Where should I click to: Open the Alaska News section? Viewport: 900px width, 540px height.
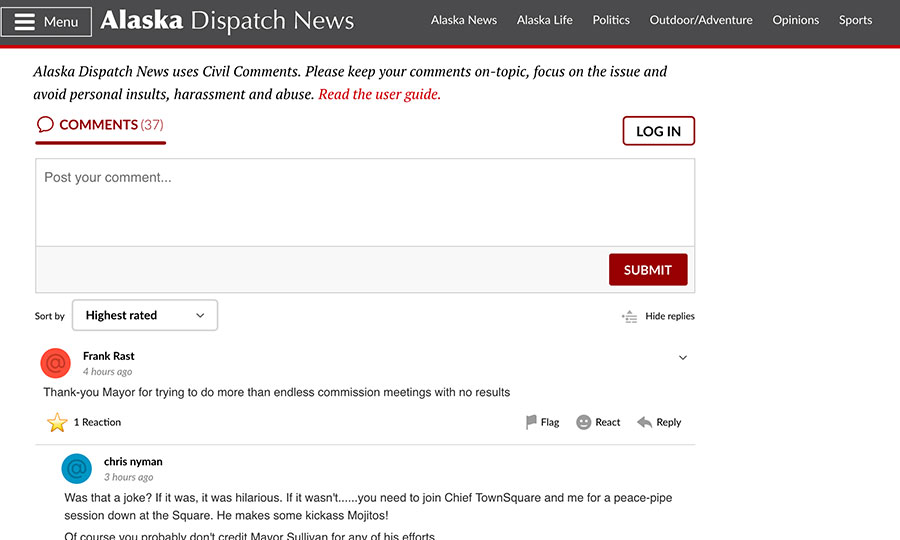point(464,20)
